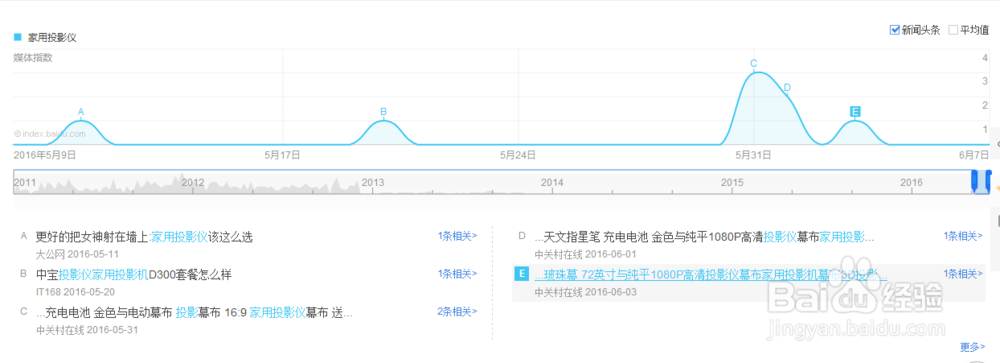Click source text 中关村在线 2016-06-01

pos(585,254)
